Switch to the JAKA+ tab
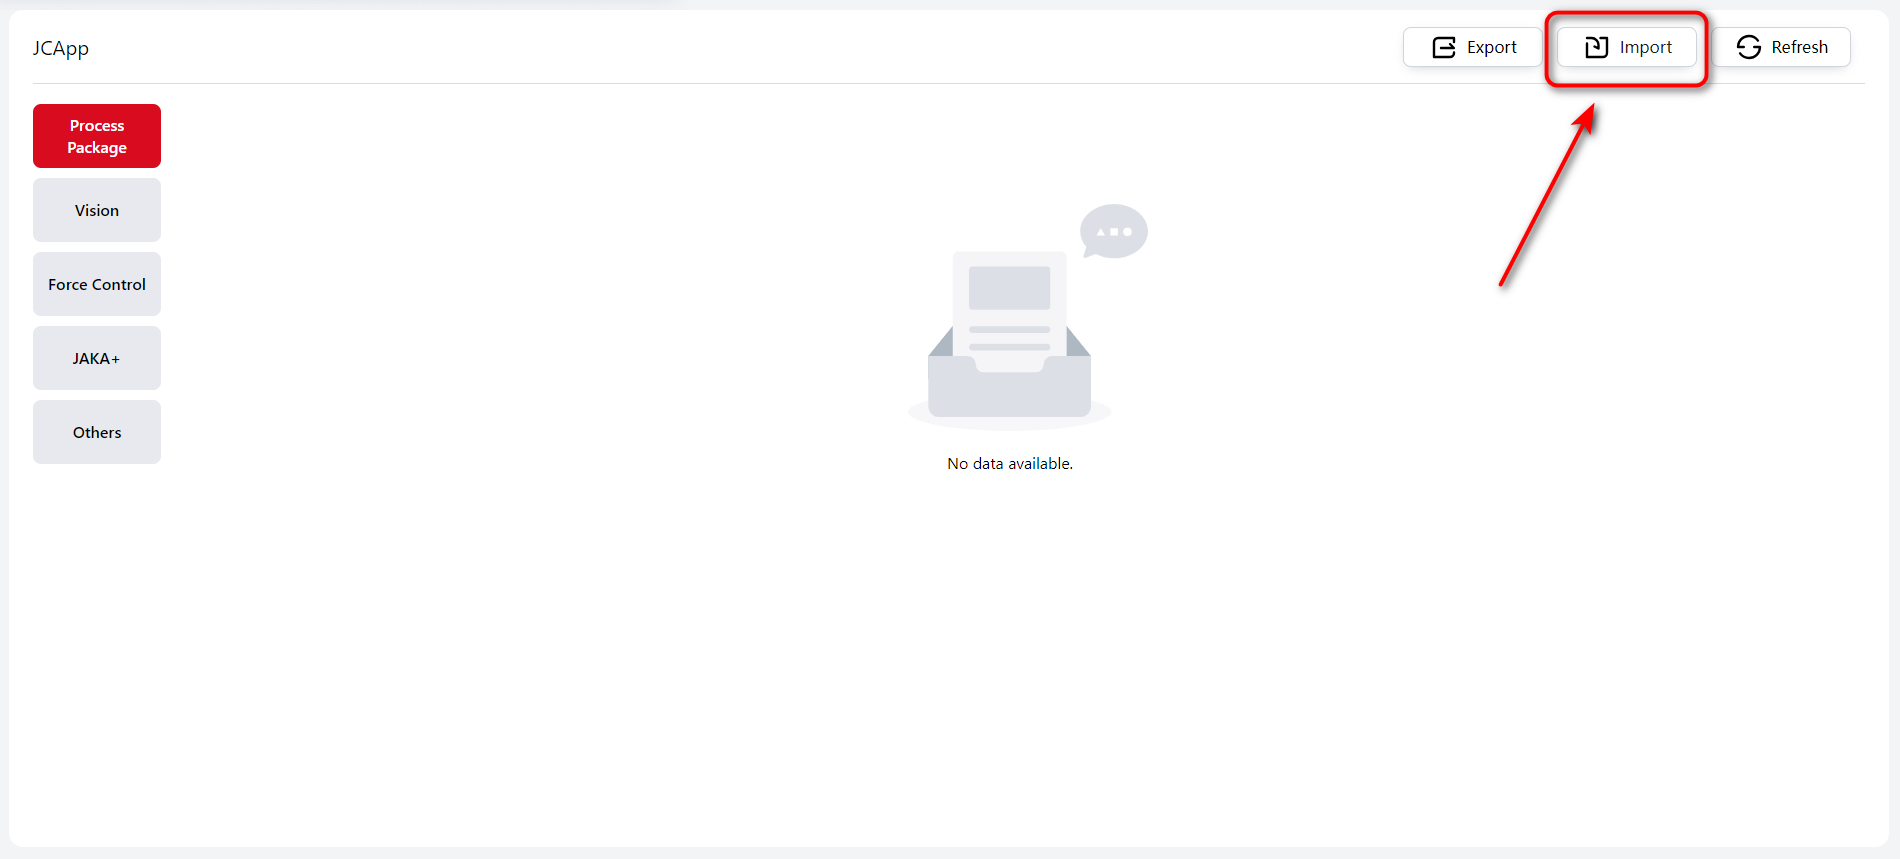The width and height of the screenshot is (1900, 859). (97, 358)
